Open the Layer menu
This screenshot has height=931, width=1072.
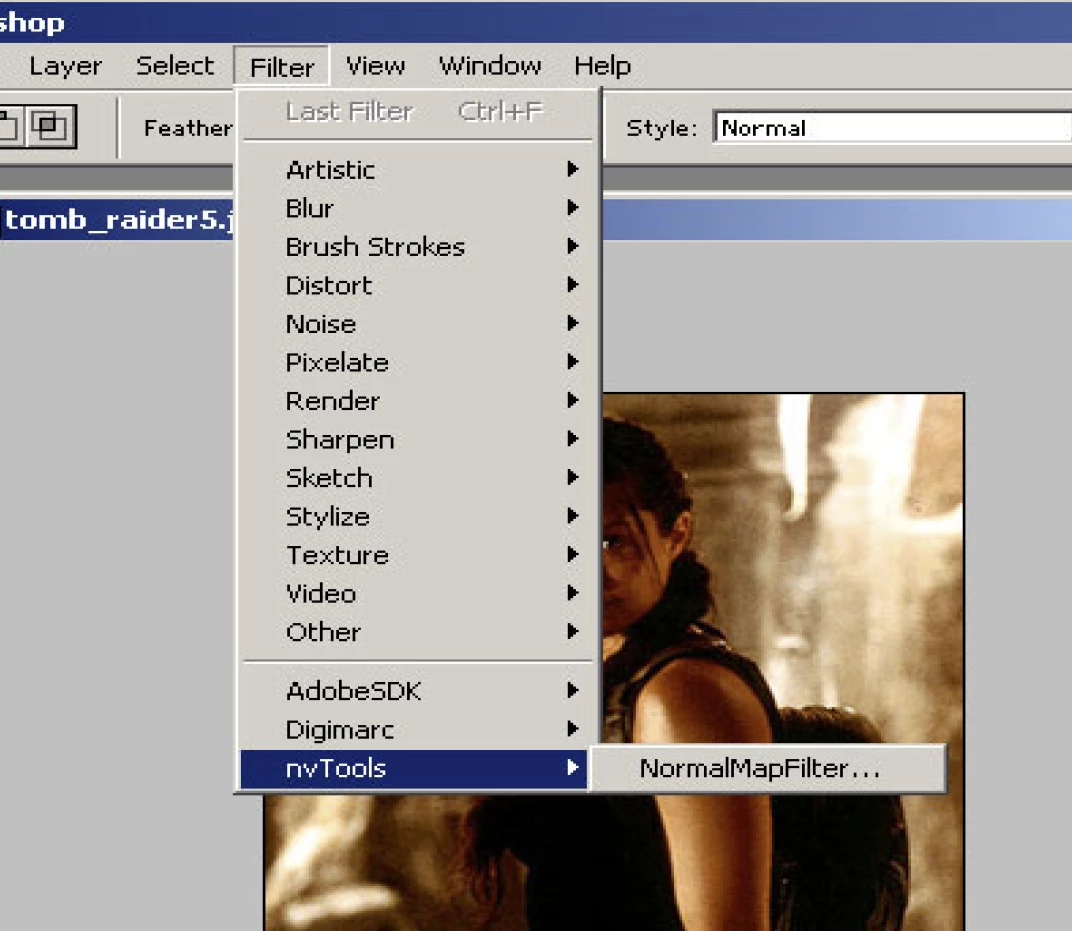click(x=66, y=66)
